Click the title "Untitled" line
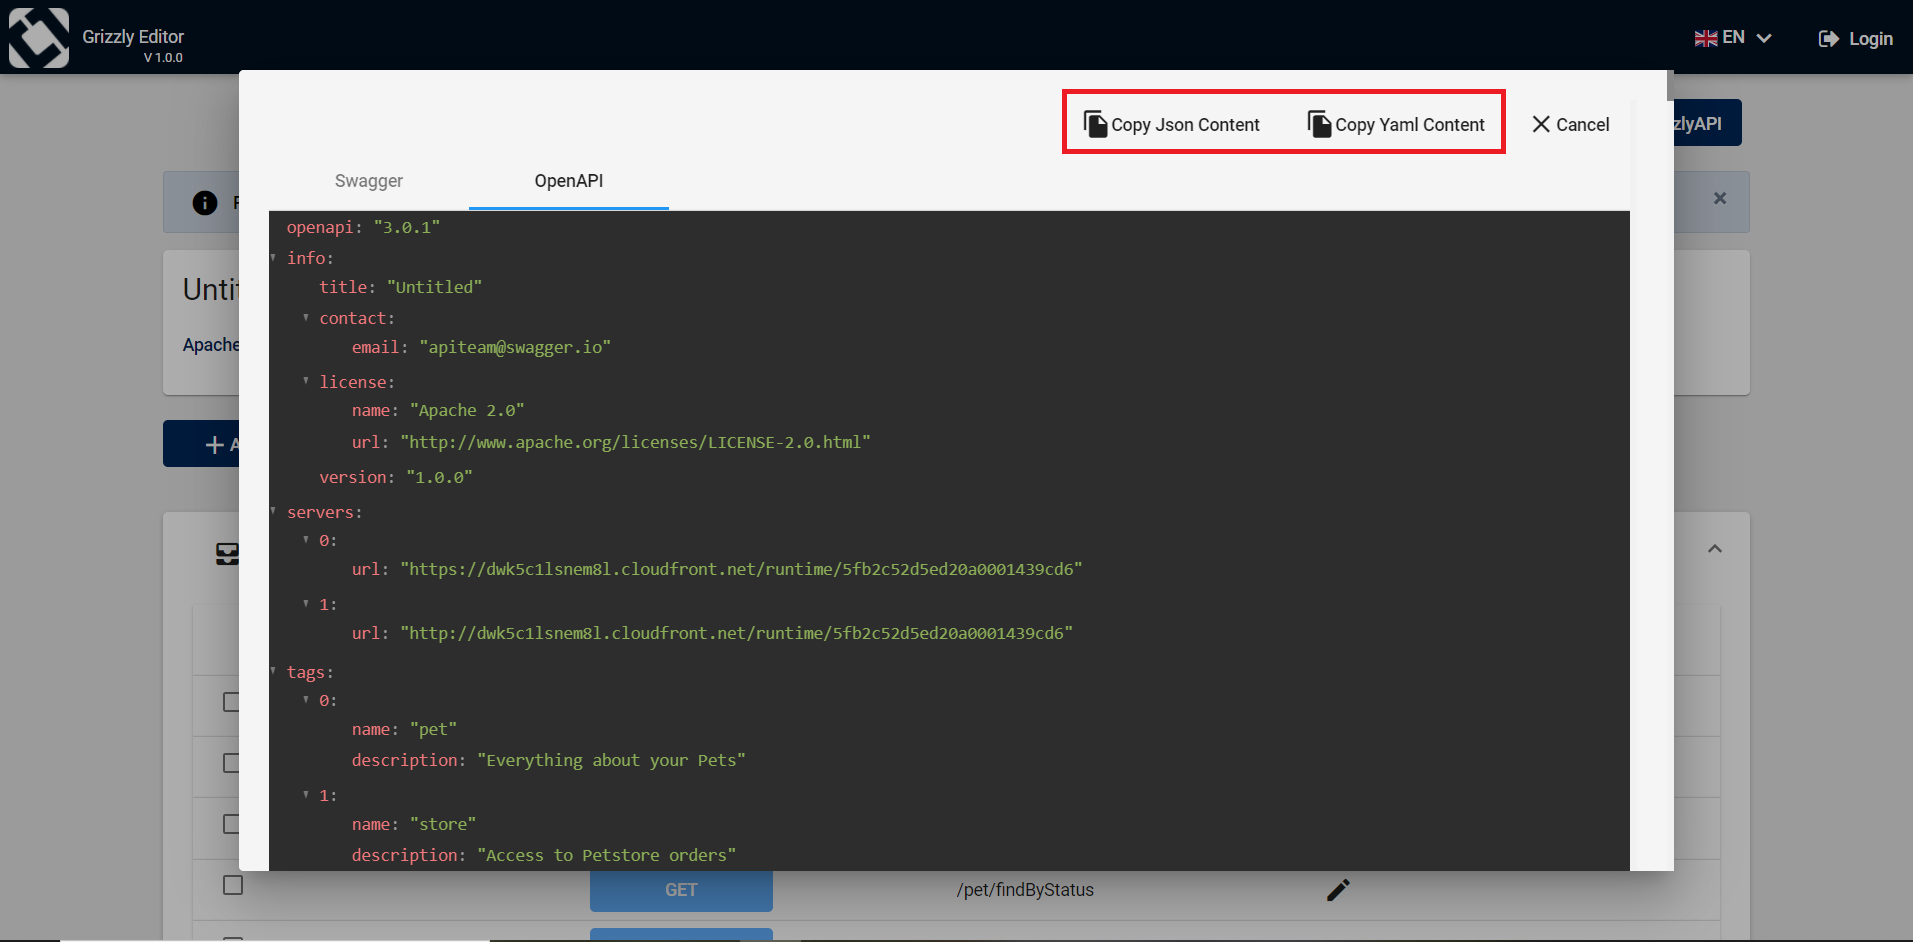1913x942 pixels. click(x=400, y=287)
